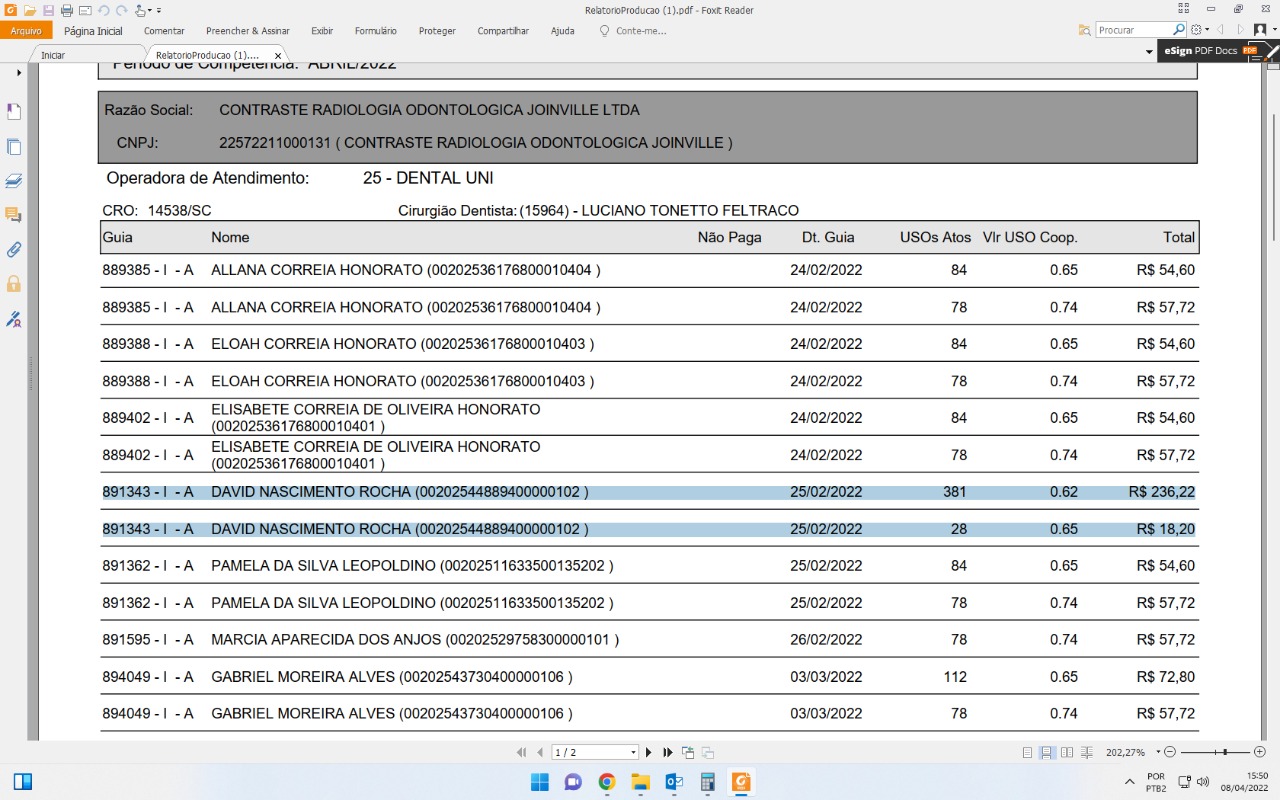This screenshot has width=1280, height=800.
Task: Go to the next page arrow
Action: (649, 752)
